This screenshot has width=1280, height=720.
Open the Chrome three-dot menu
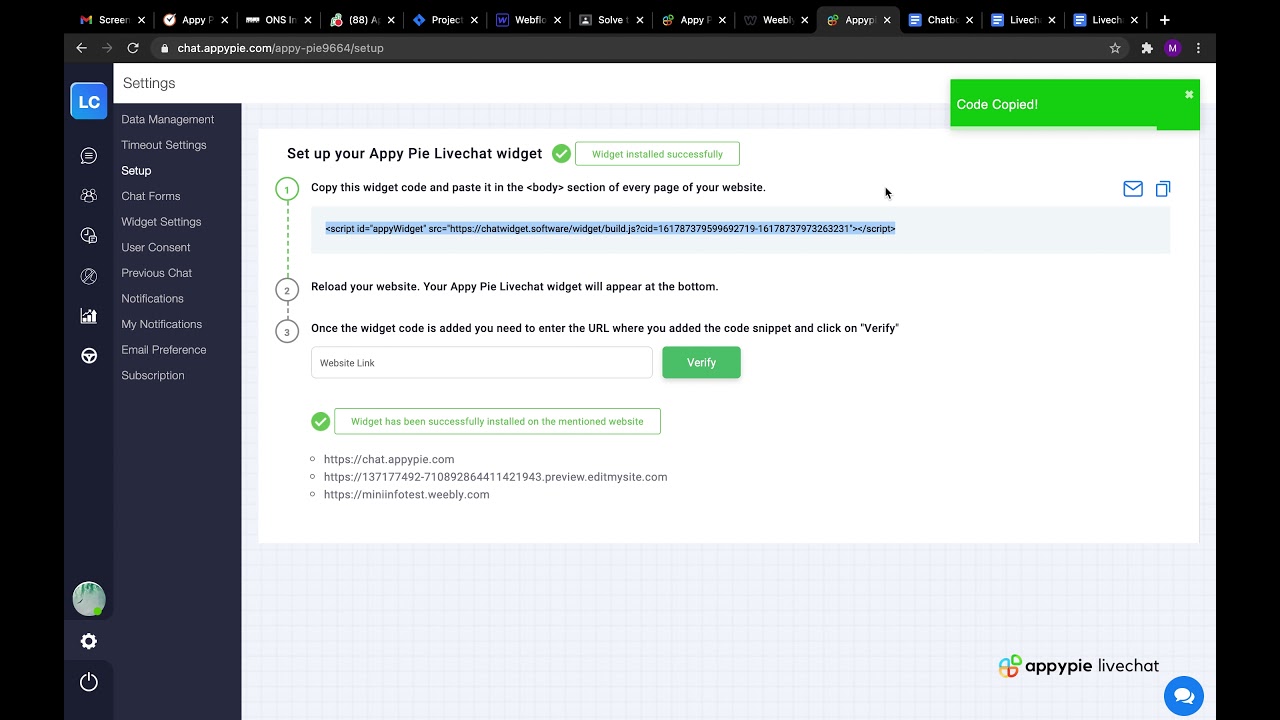1198,48
